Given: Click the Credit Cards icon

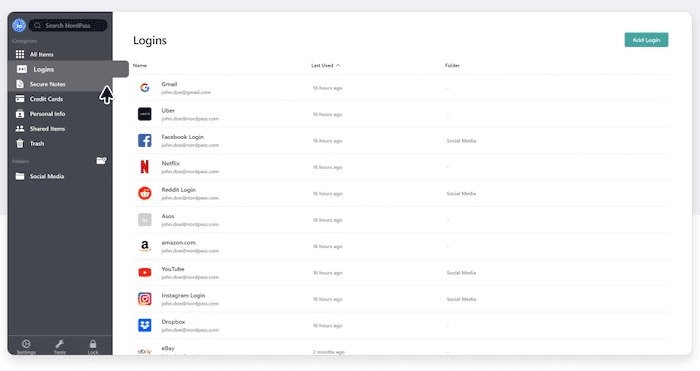Looking at the screenshot, I should pos(20,99).
